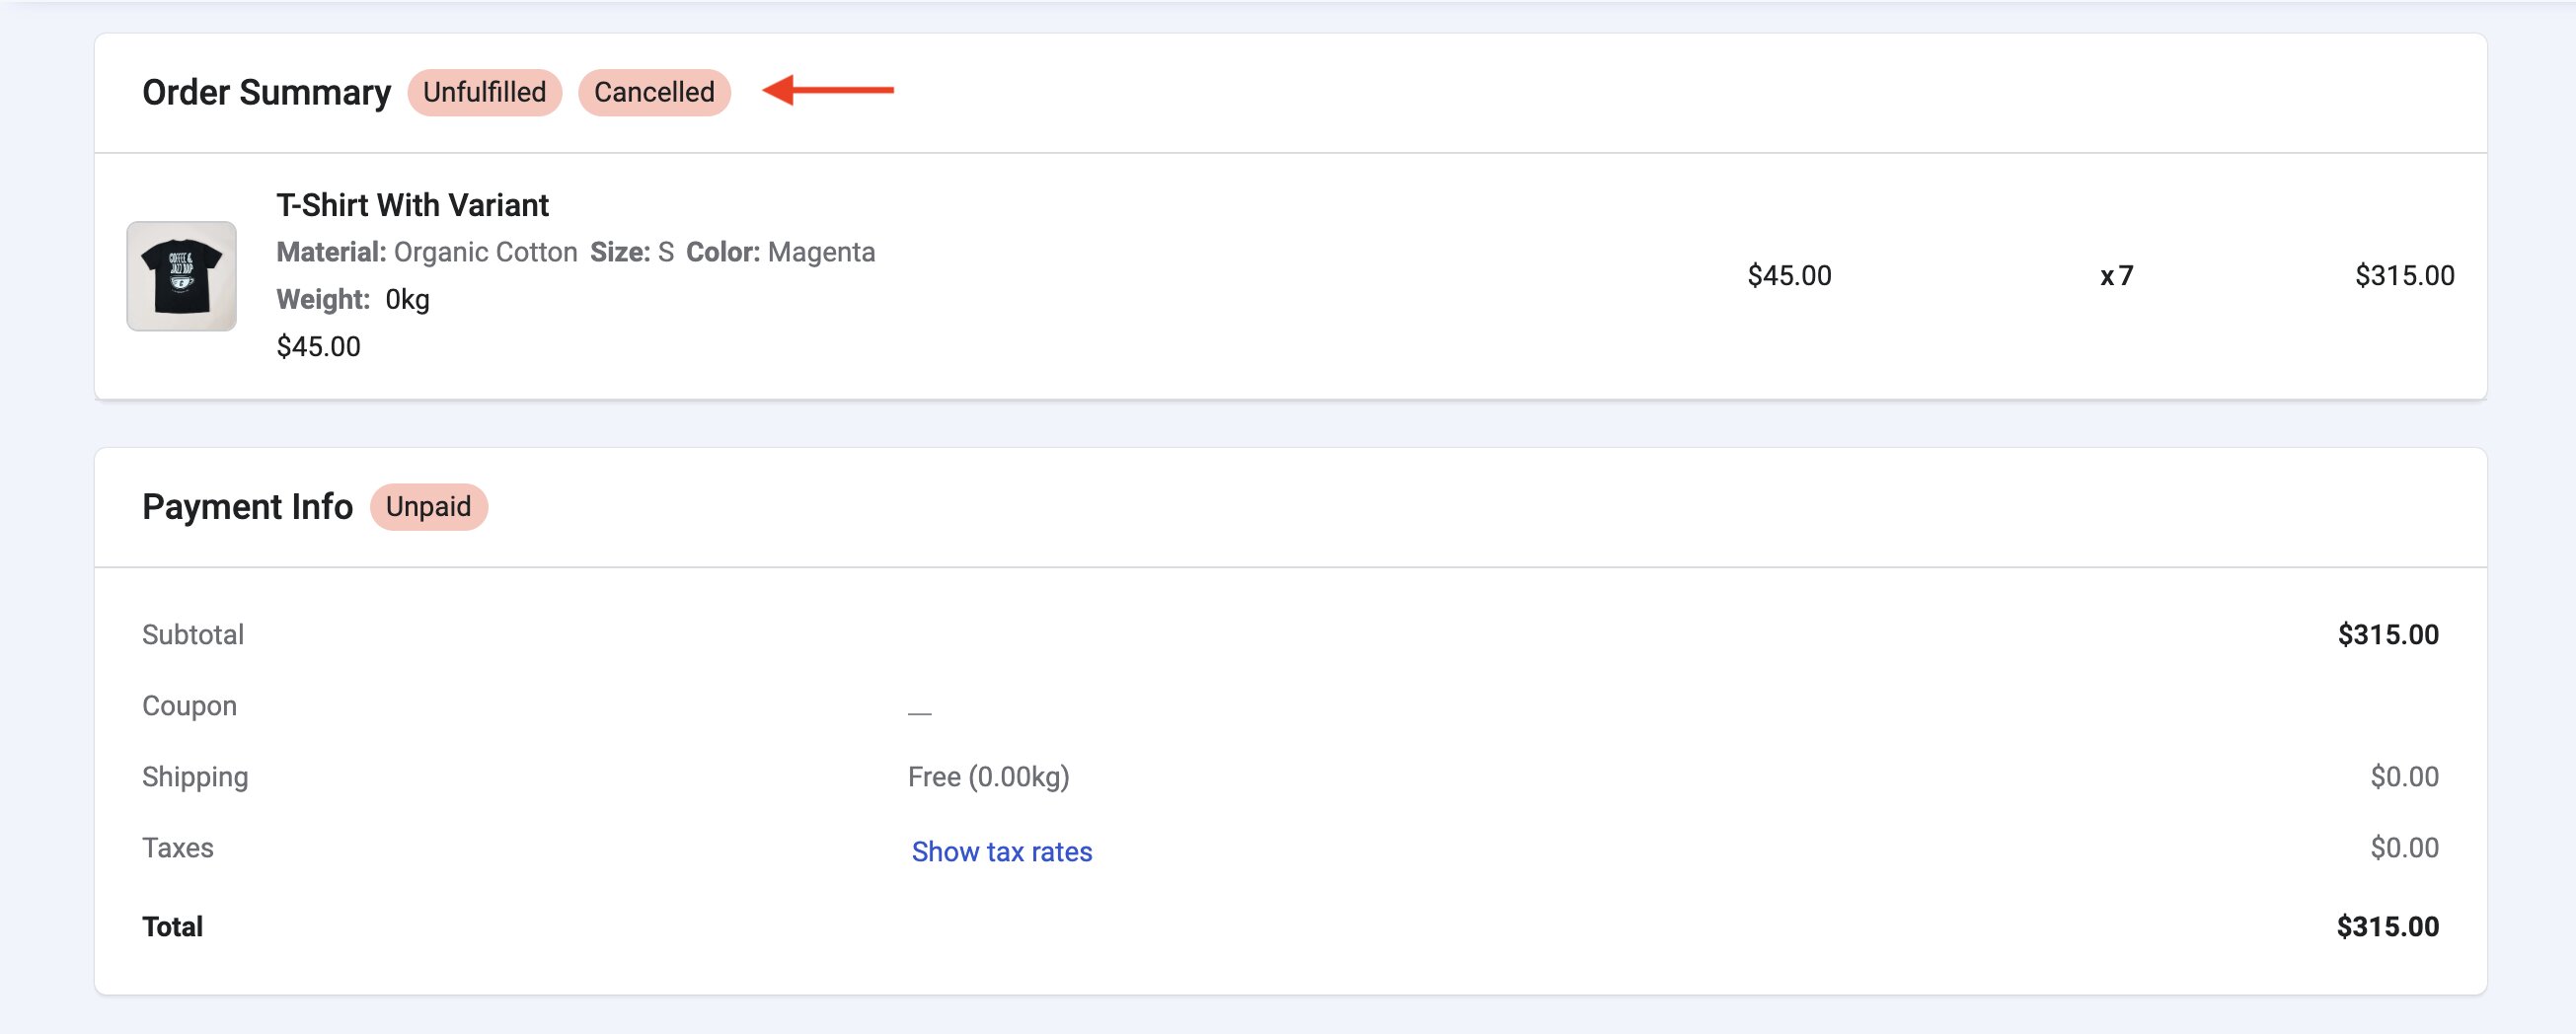
Task: Click the Weight: 0kg text
Action: tap(353, 299)
